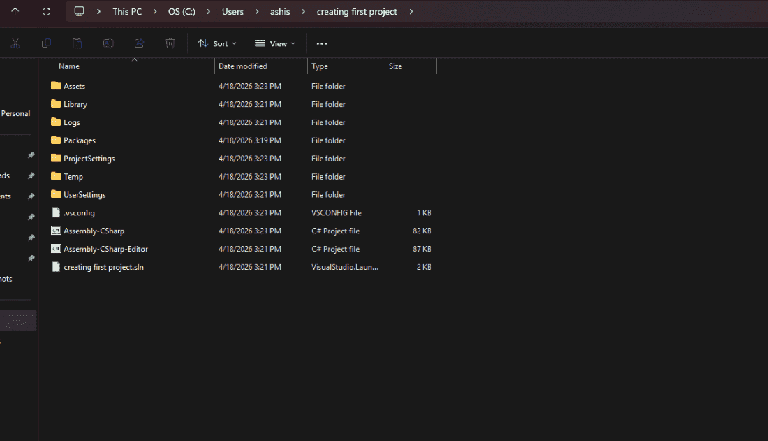The image size is (768, 441).
Task: Open the Sort dropdown
Action: pyautogui.click(x=217, y=44)
